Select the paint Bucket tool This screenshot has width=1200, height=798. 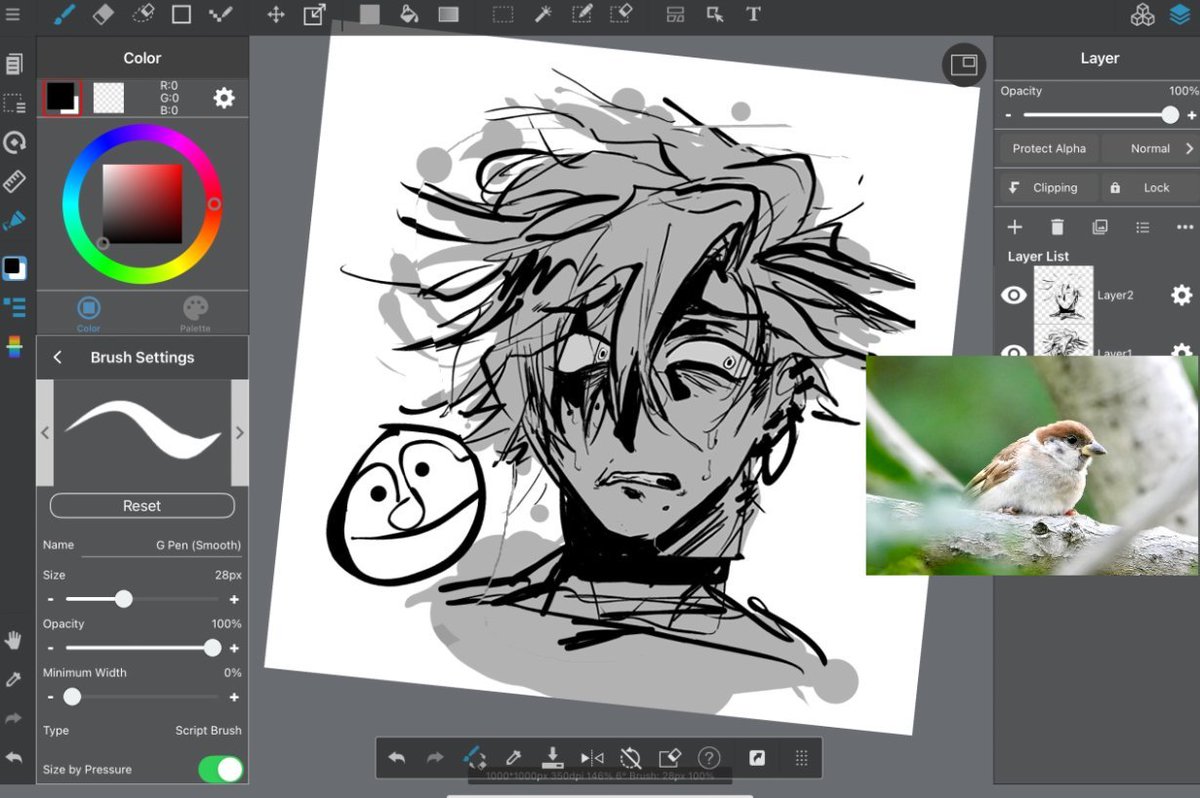click(408, 15)
